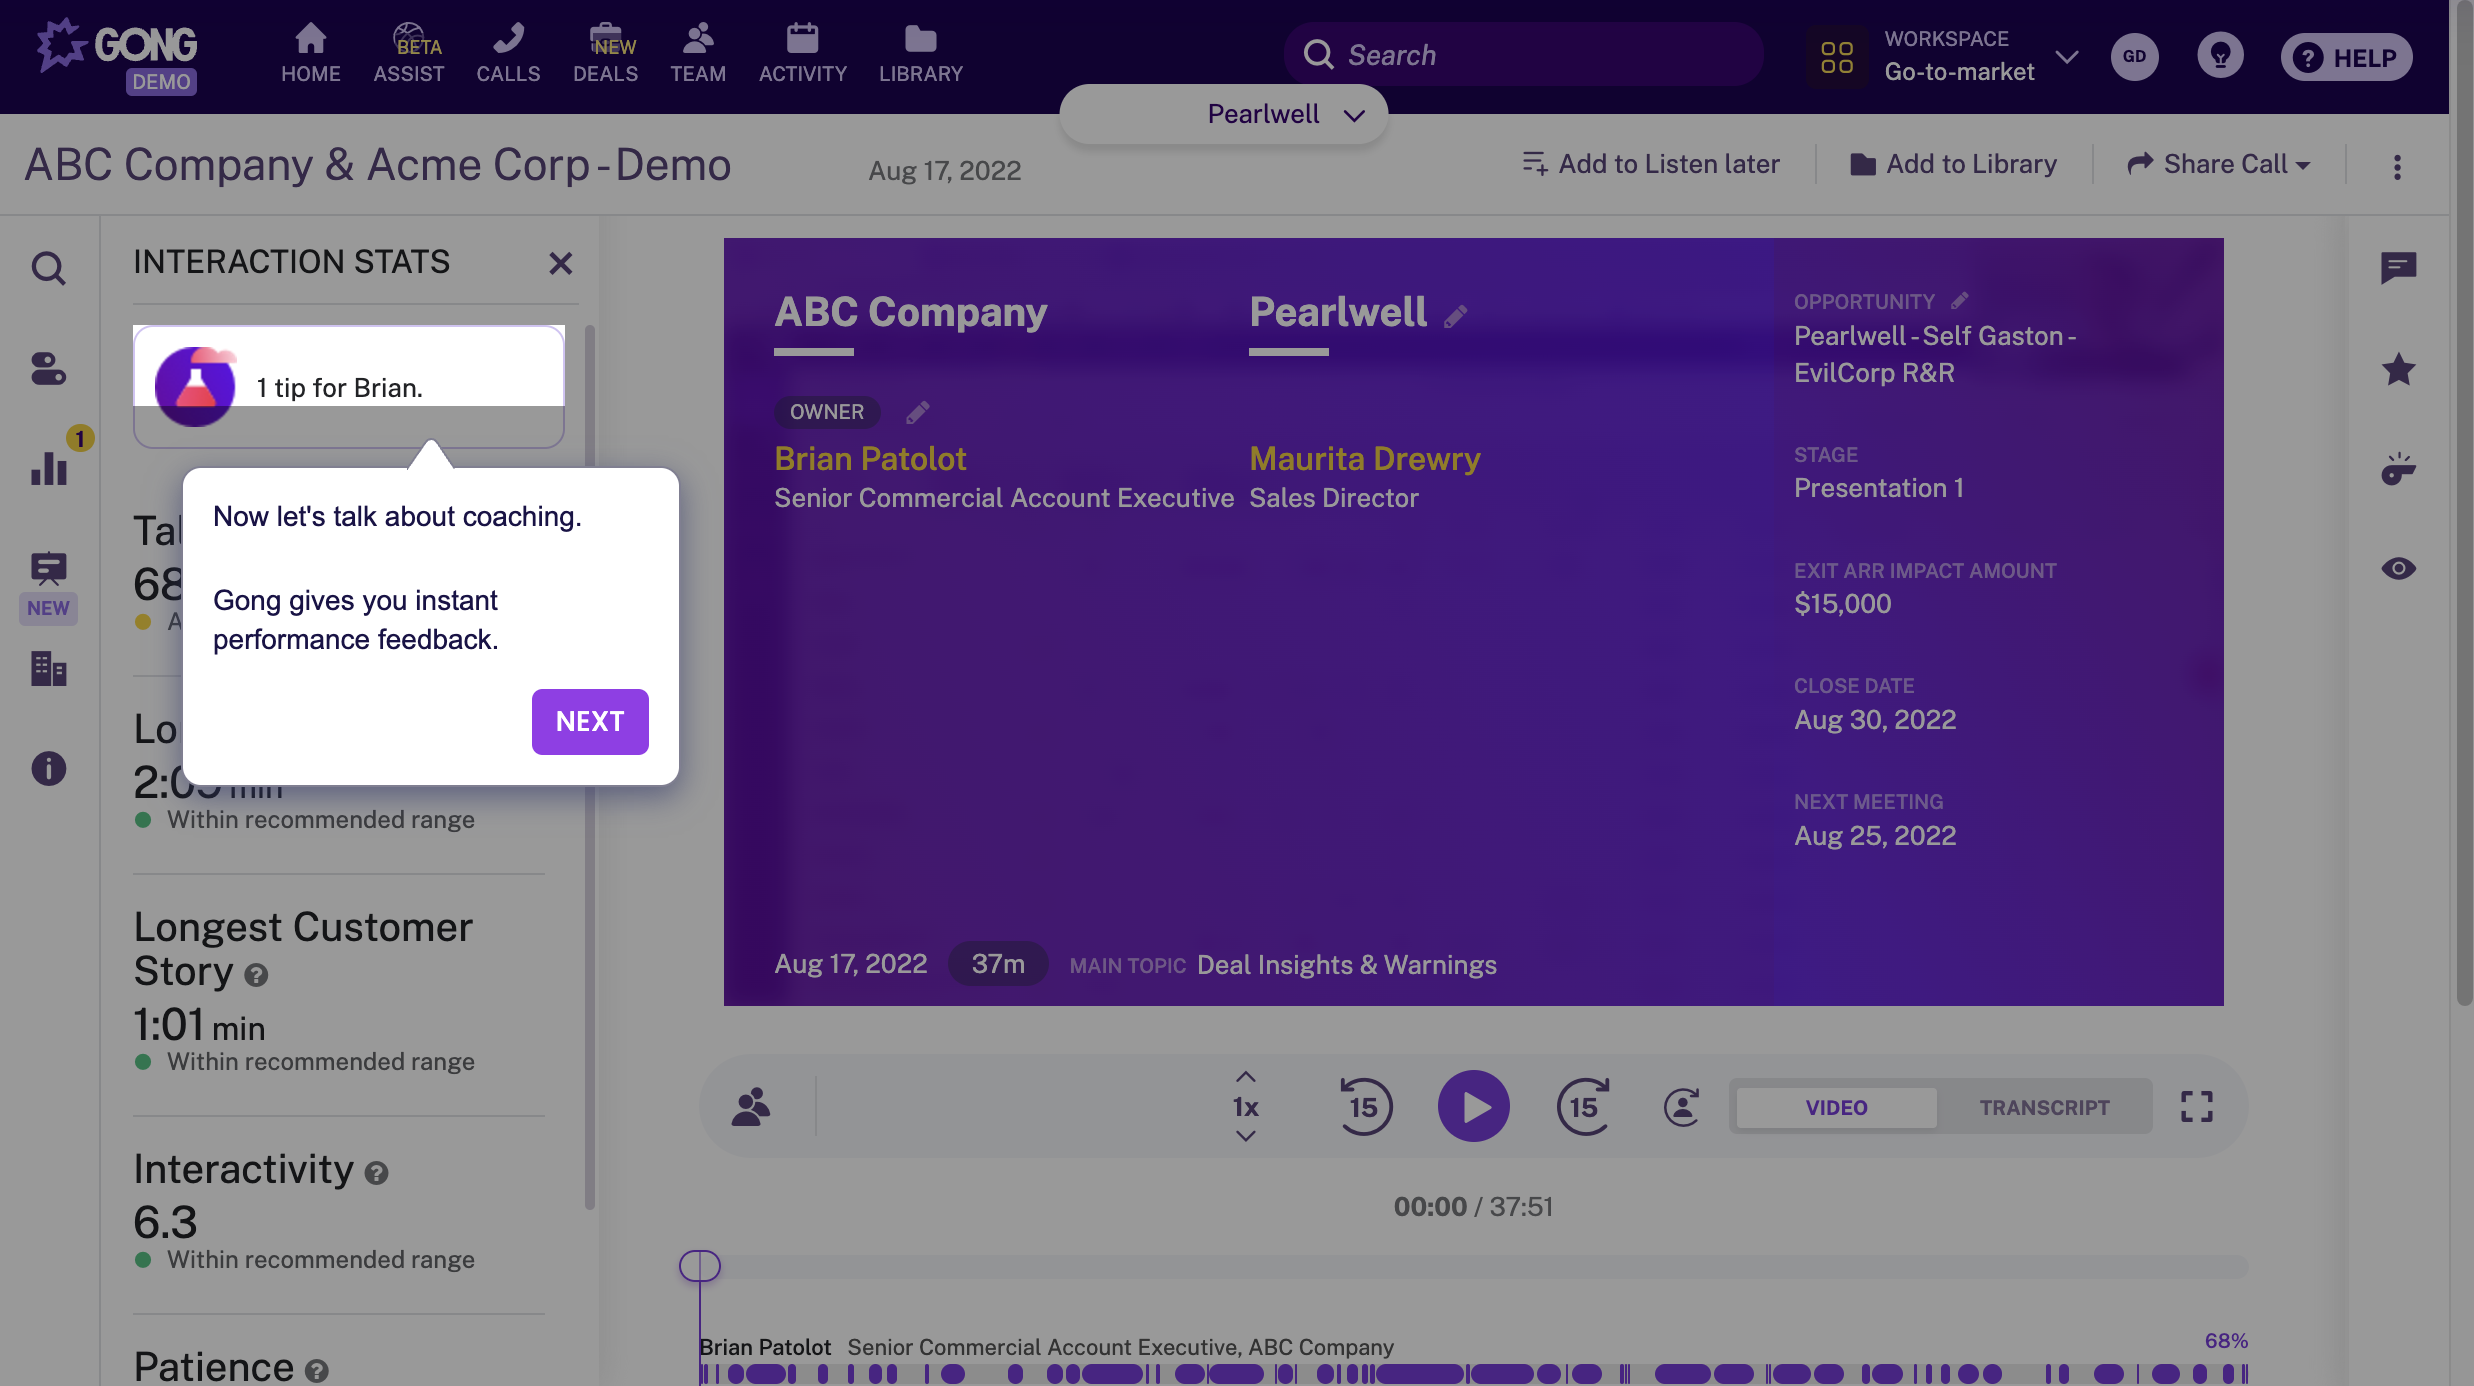This screenshot has height=1386, width=2474.
Task: Open help for Longest Customer Story
Action: pyautogui.click(x=256, y=975)
